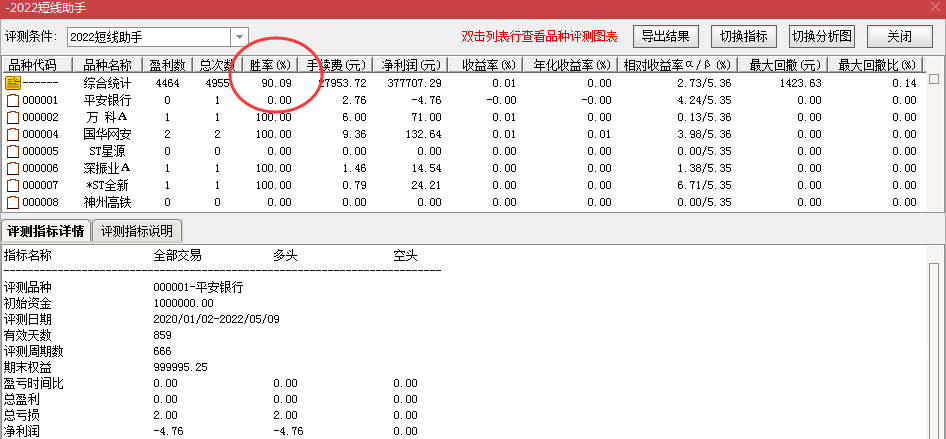
Task: Click the 全部交易 column heading
Action: click(177, 256)
